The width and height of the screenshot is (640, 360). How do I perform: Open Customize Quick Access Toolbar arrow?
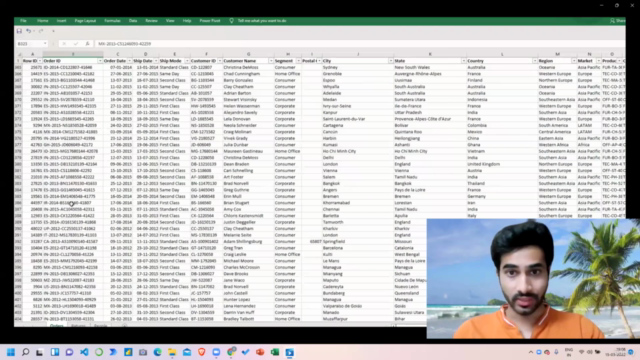click(x=53, y=31)
